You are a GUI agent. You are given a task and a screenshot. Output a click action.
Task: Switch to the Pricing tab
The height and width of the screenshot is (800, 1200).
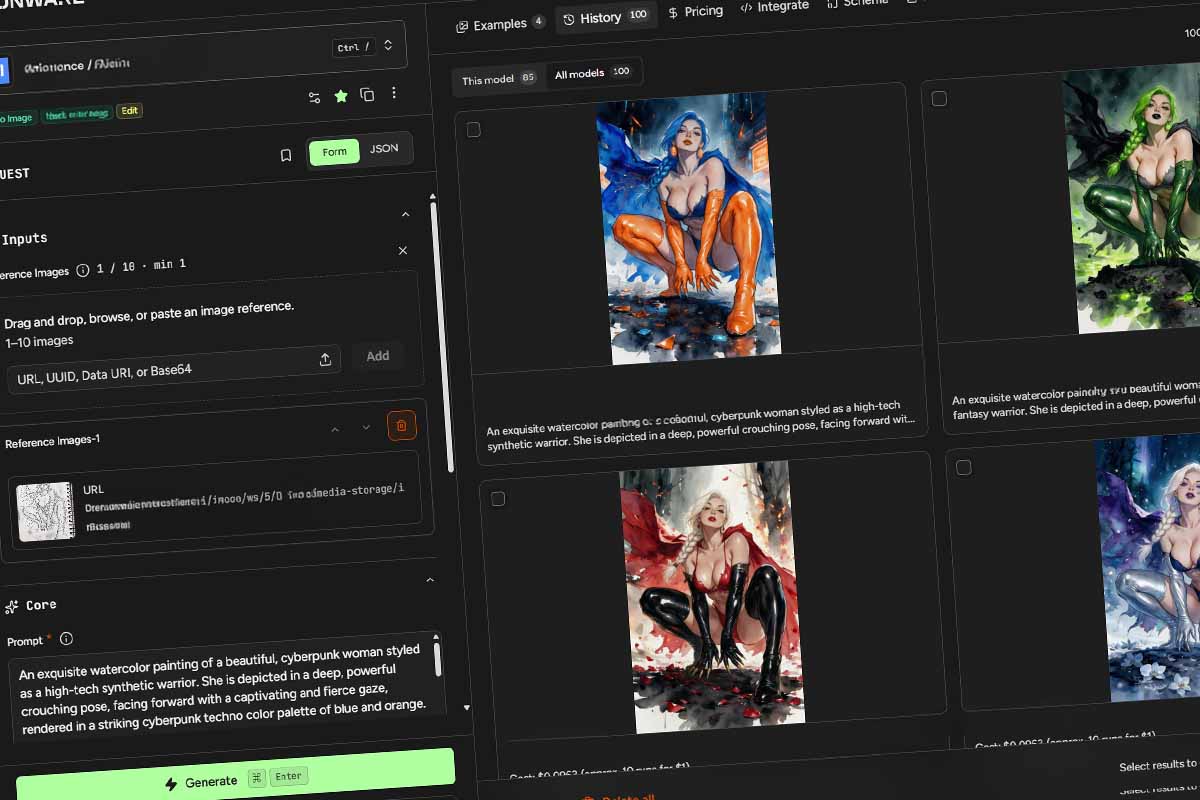(x=695, y=11)
